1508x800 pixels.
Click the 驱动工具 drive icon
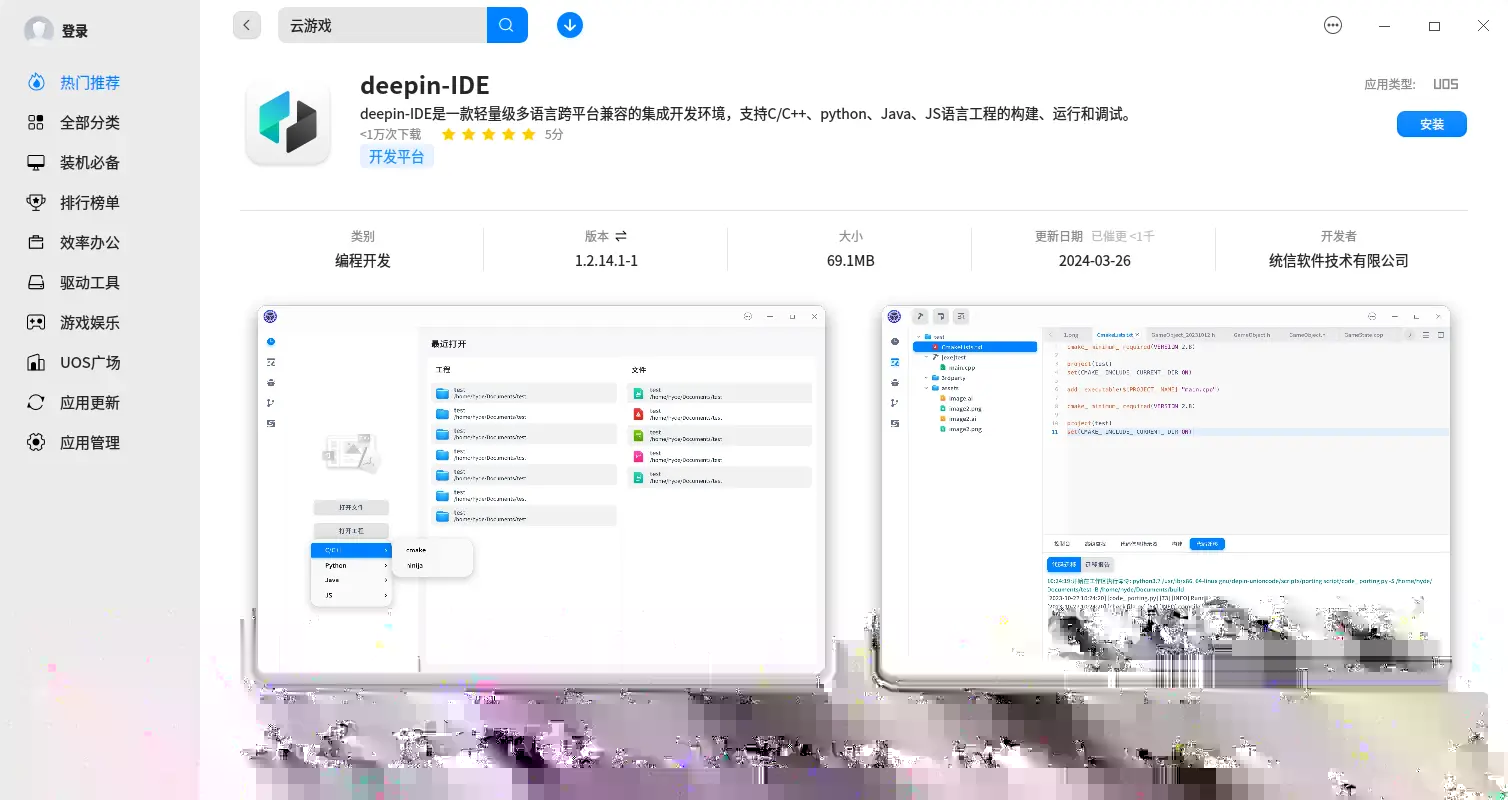pos(36,282)
